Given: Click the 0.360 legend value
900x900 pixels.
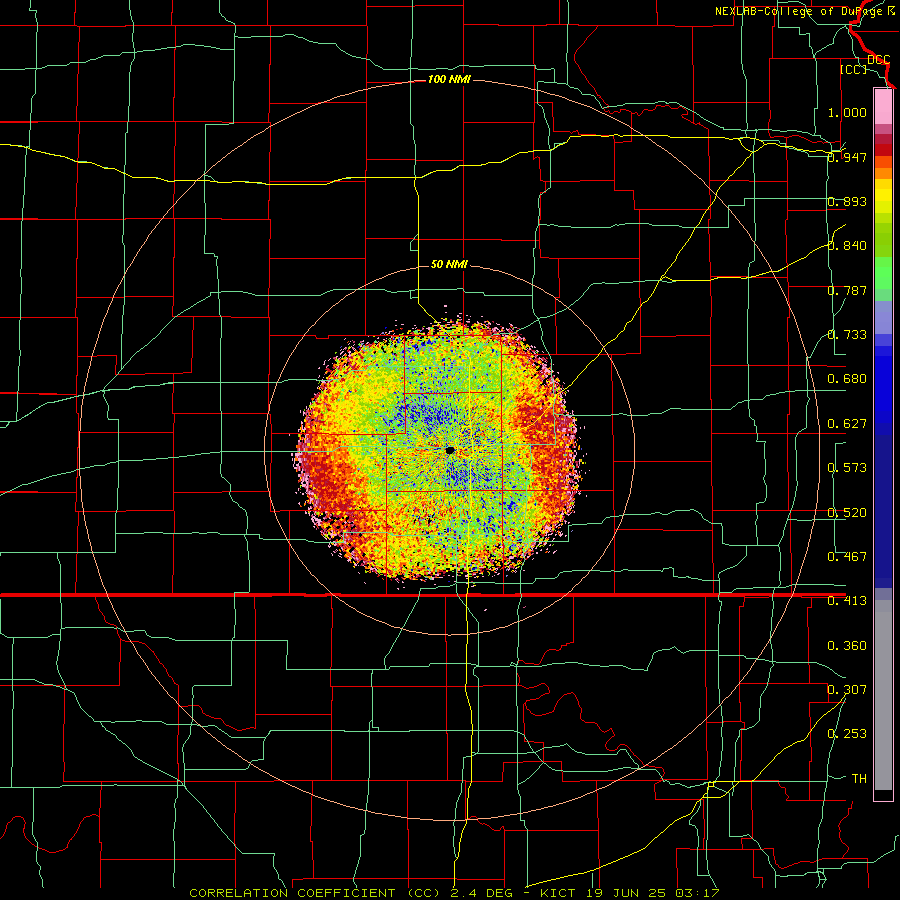Looking at the screenshot, I should click(x=847, y=646).
